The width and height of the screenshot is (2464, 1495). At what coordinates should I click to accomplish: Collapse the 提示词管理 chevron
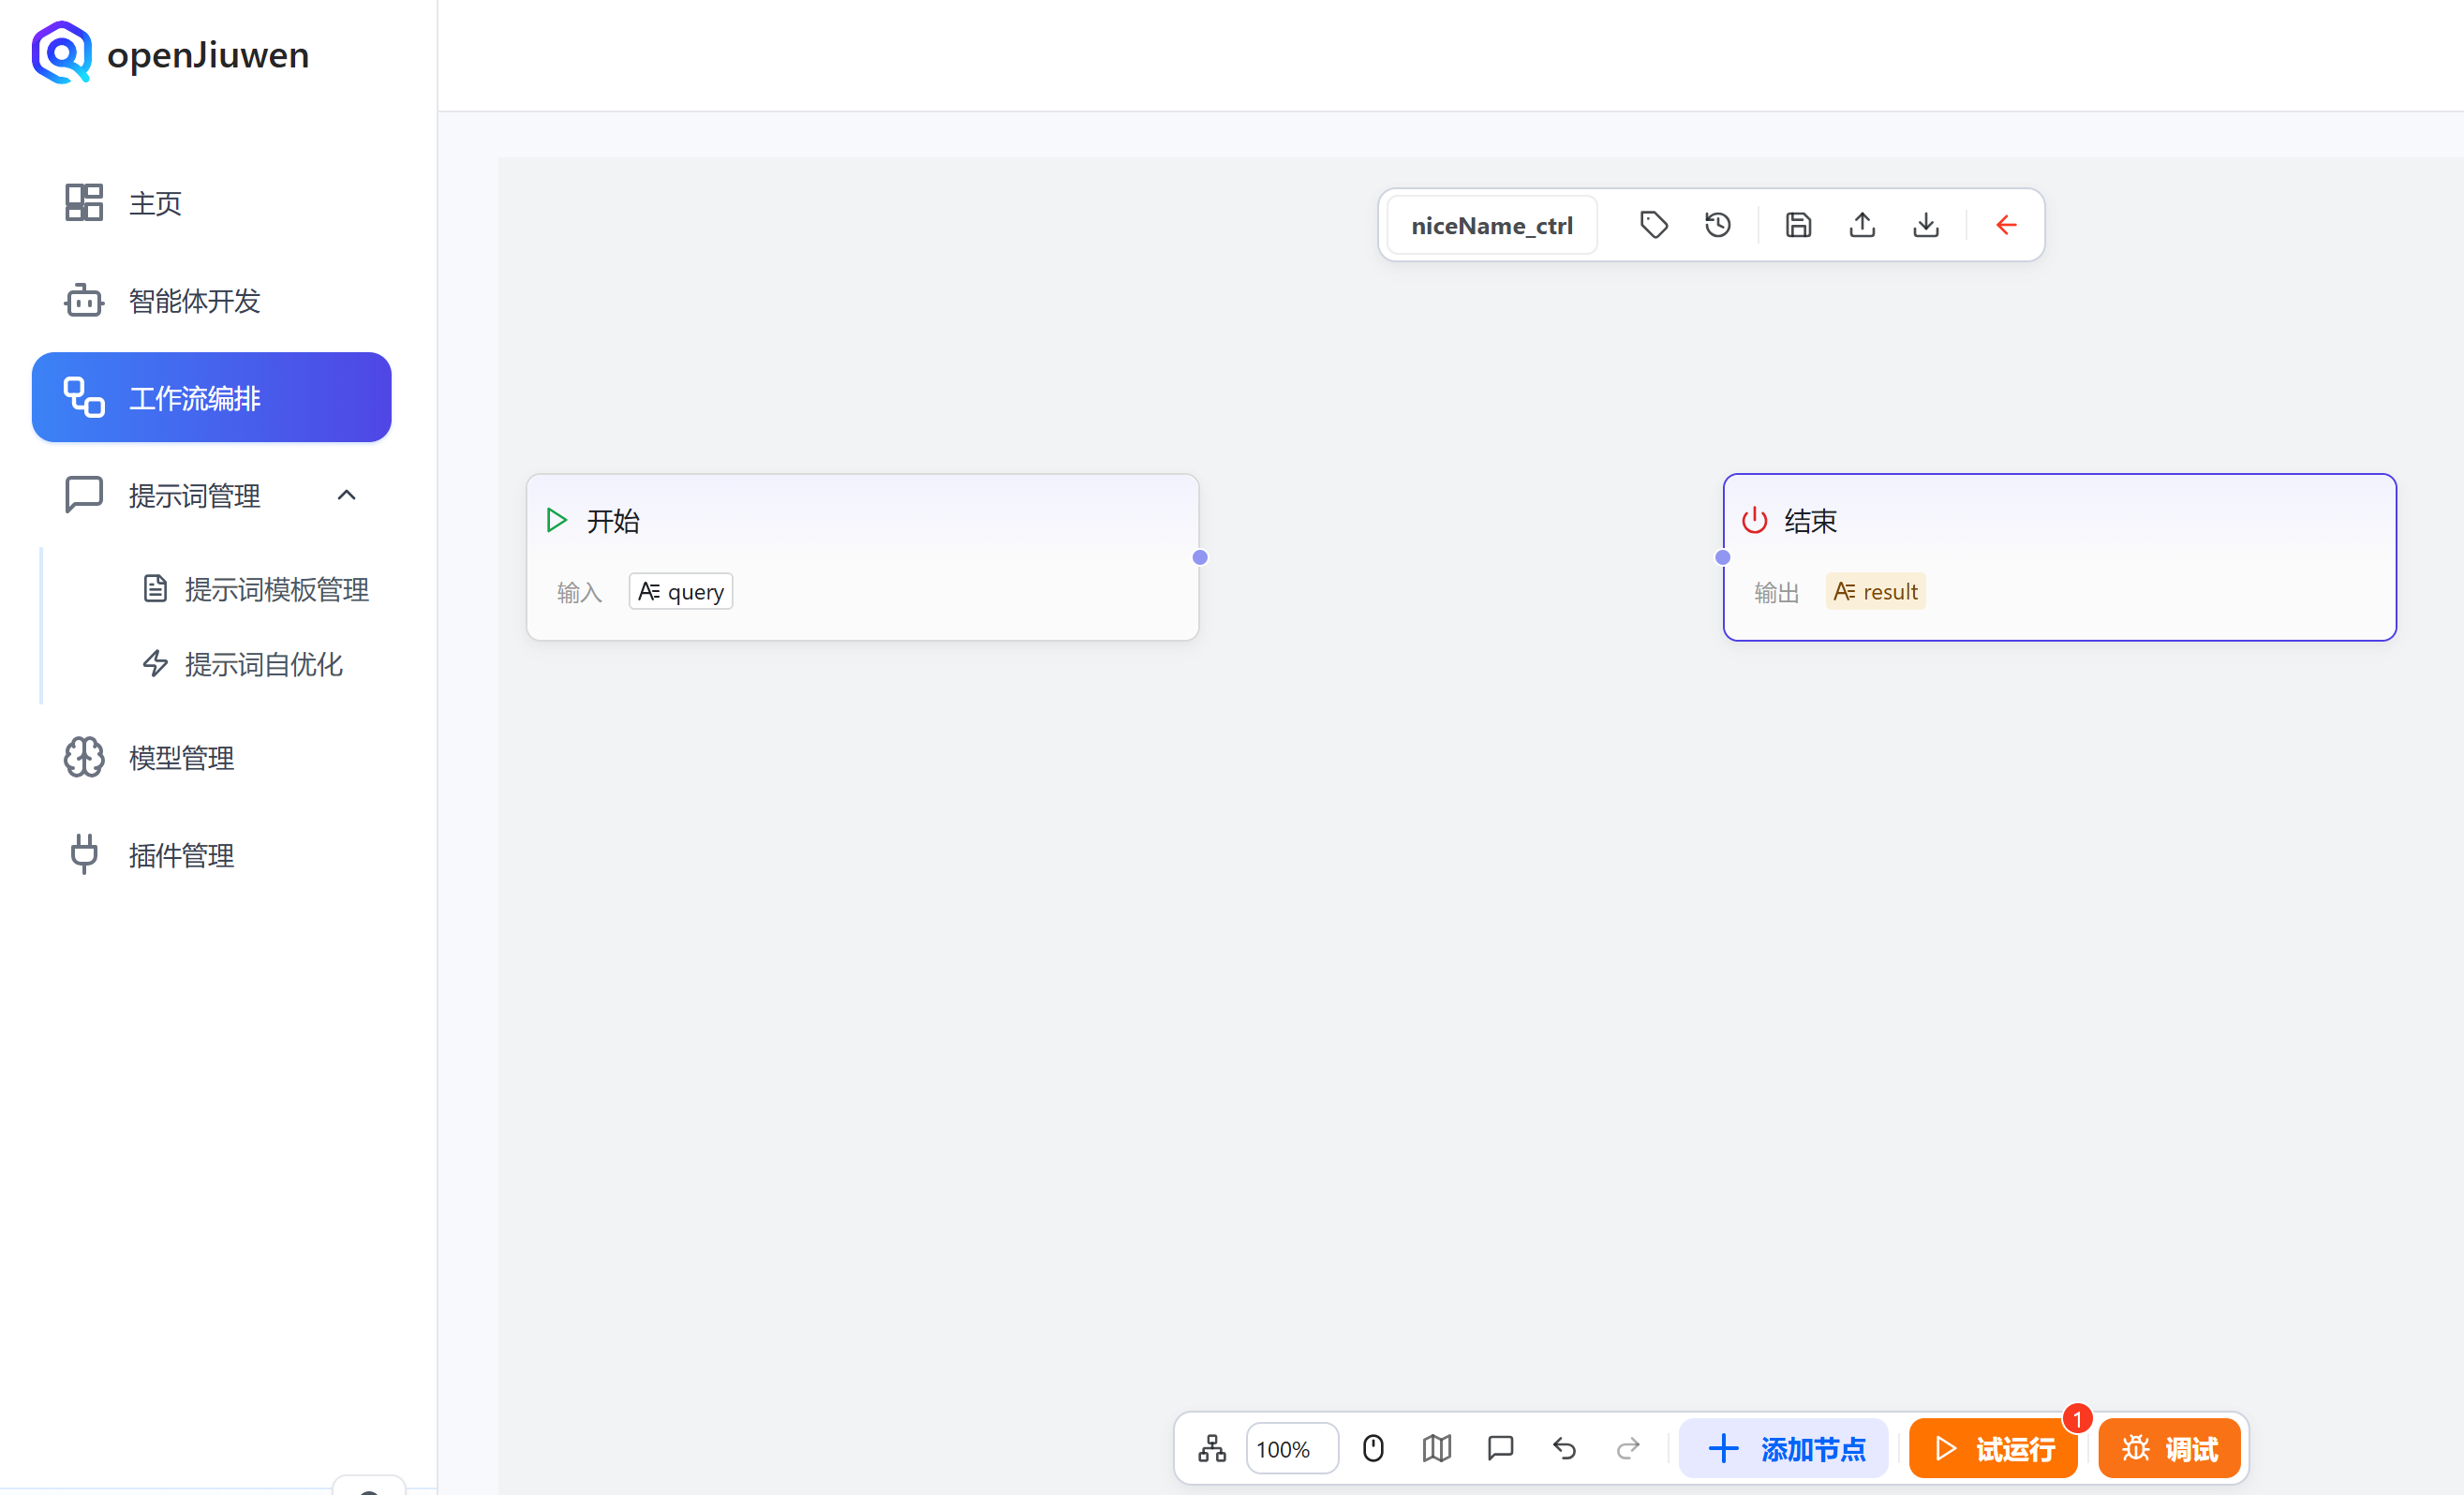(346, 495)
